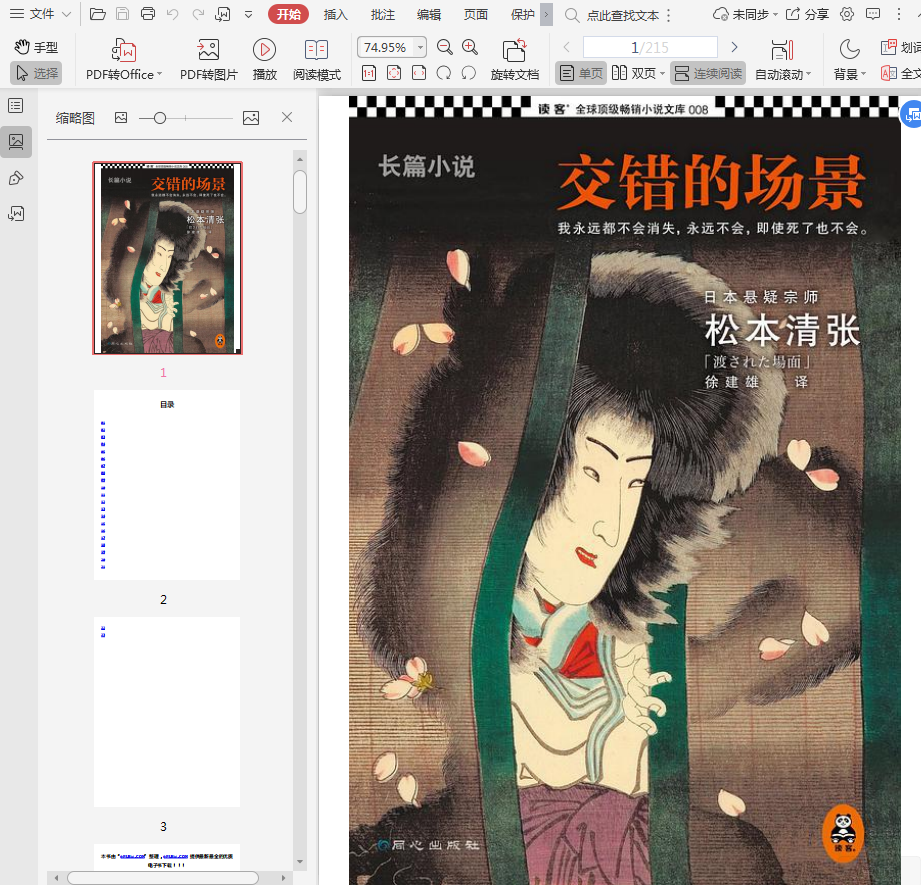Click the rotate clockwise icon
The height and width of the screenshot is (885, 921).
(x=444, y=73)
